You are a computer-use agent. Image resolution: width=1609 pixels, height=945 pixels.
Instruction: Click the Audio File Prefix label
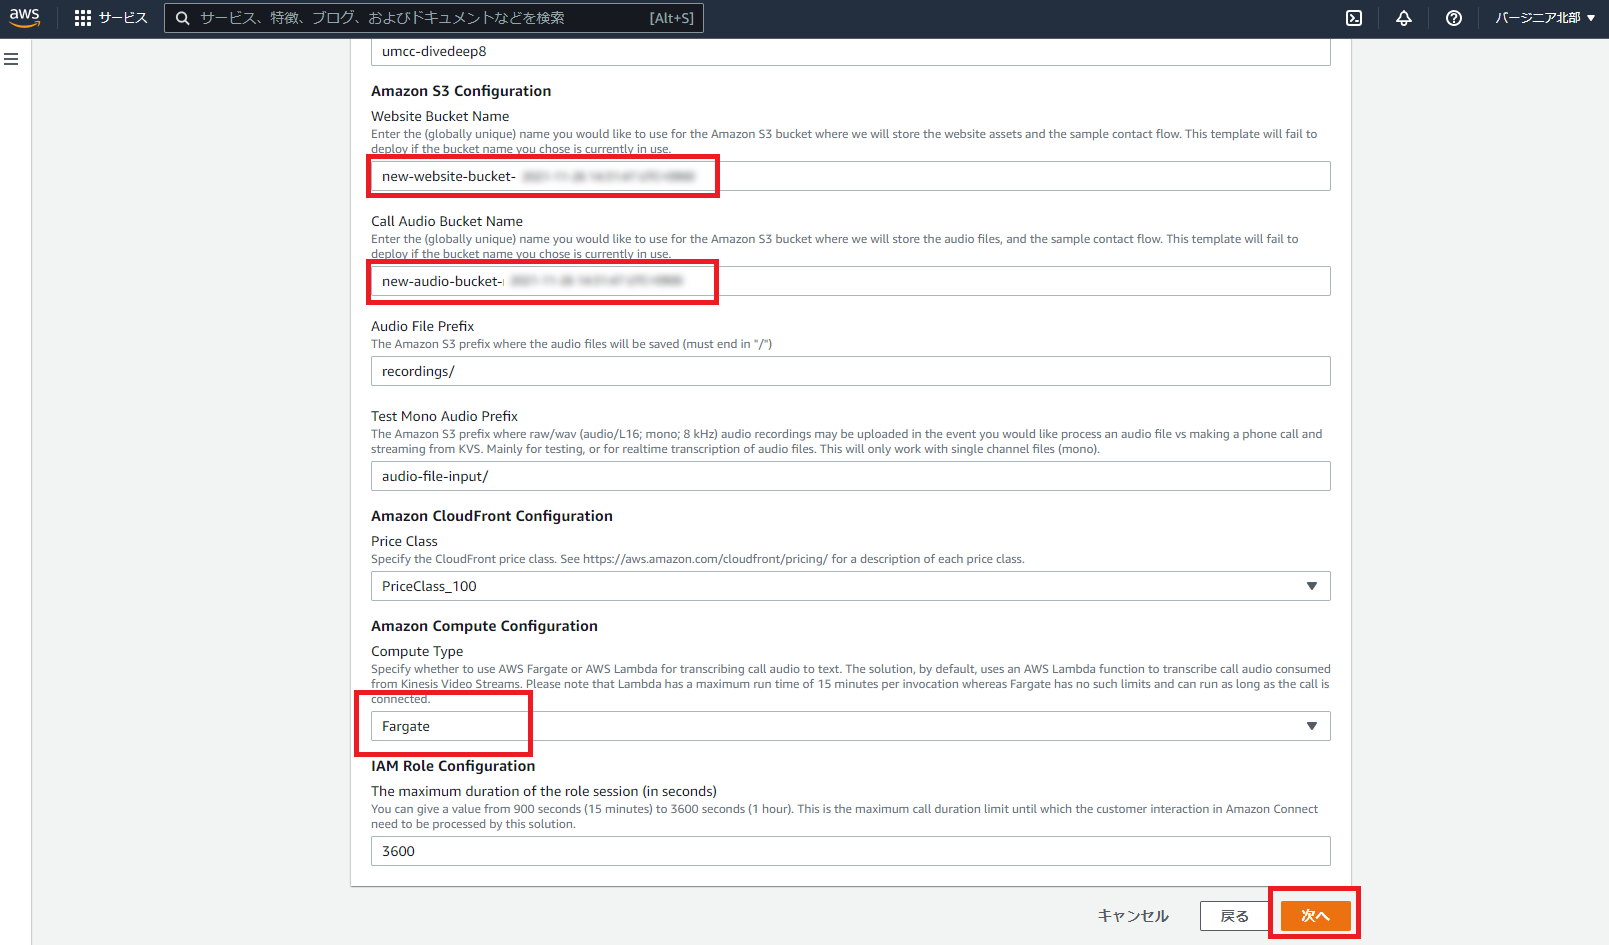tap(422, 326)
